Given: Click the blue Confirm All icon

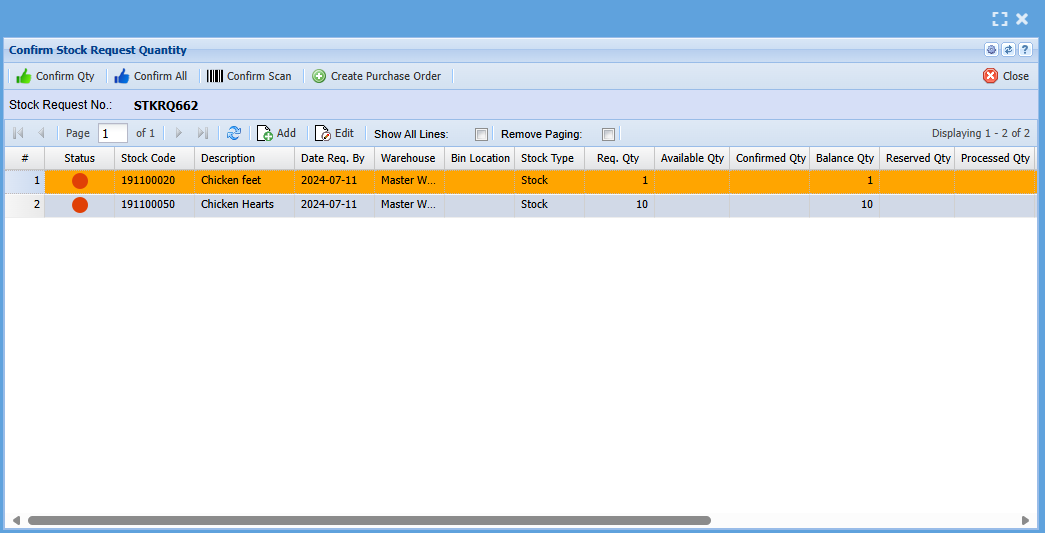Looking at the screenshot, I should [x=122, y=76].
